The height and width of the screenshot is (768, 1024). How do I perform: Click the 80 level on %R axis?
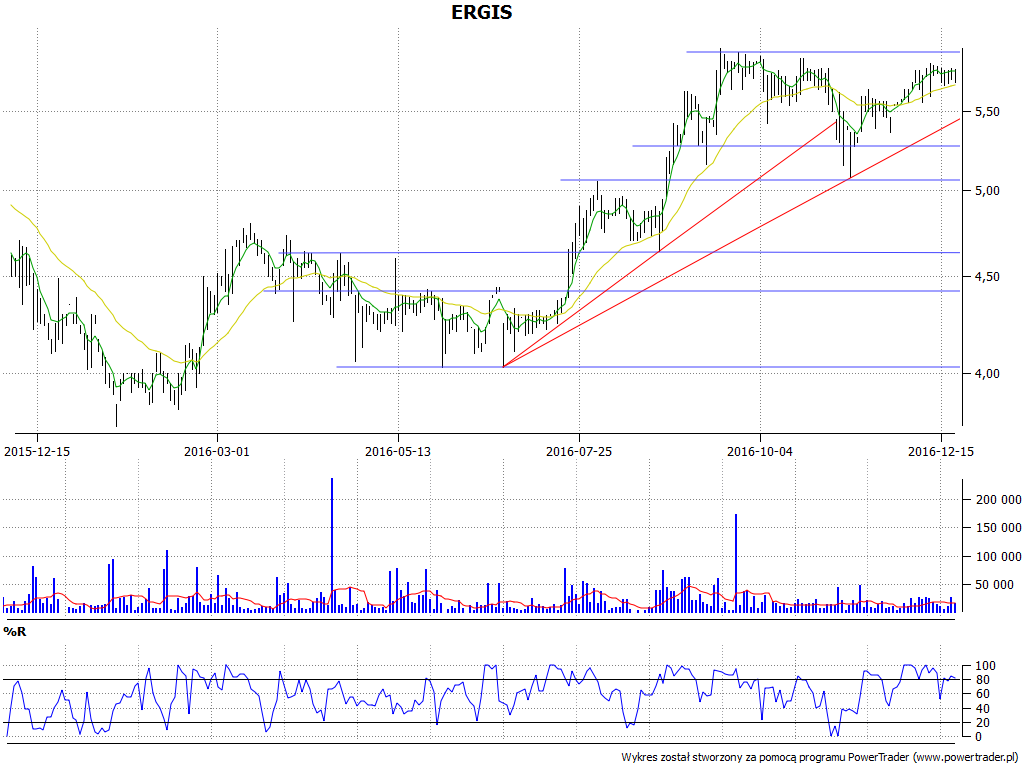coord(982,680)
